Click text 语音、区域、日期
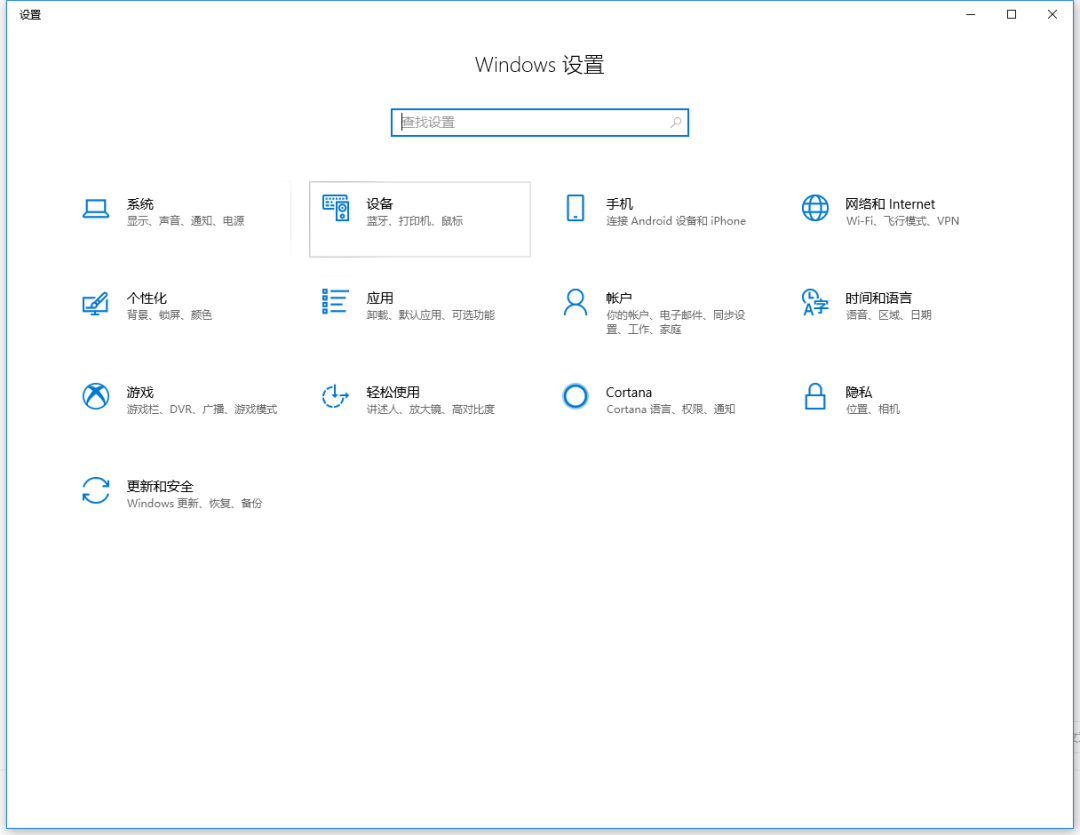Image resolution: width=1080 pixels, height=835 pixels. tap(889, 315)
